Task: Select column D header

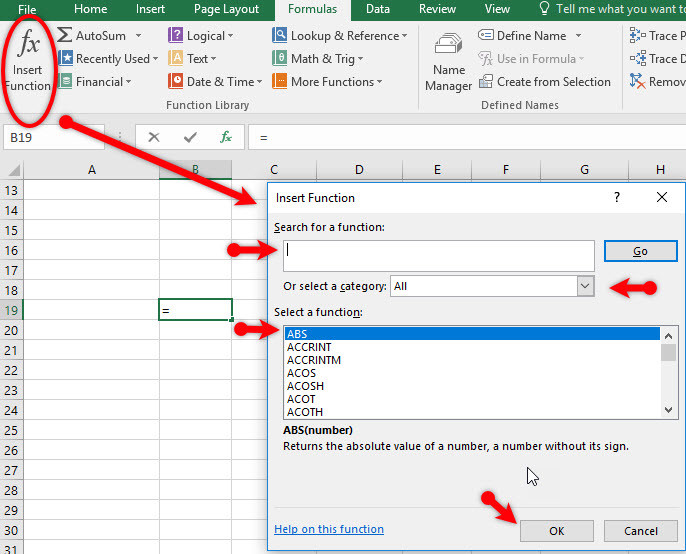Action: point(359,170)
